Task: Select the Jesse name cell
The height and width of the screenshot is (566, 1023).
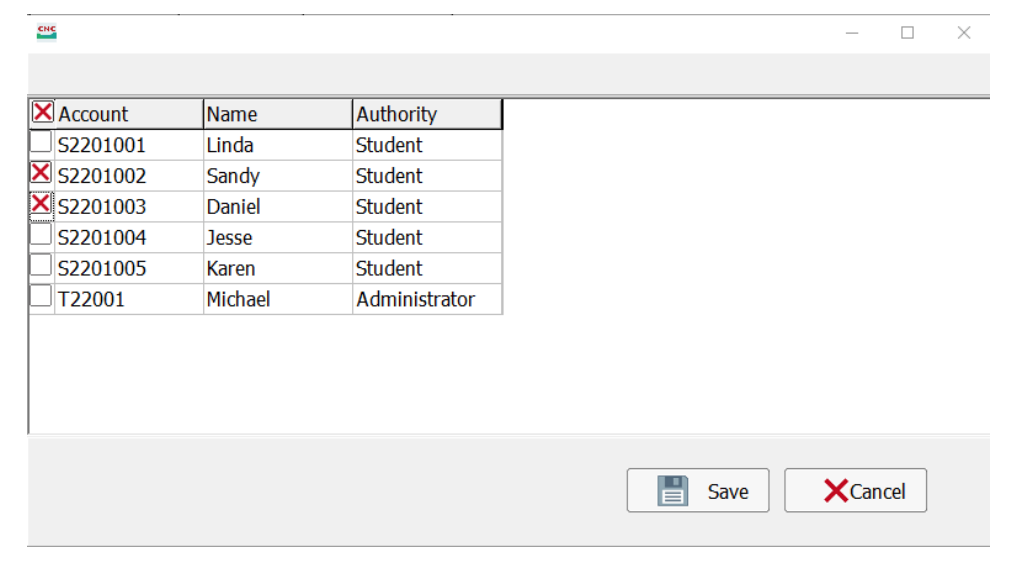Action: pos(278,237)
